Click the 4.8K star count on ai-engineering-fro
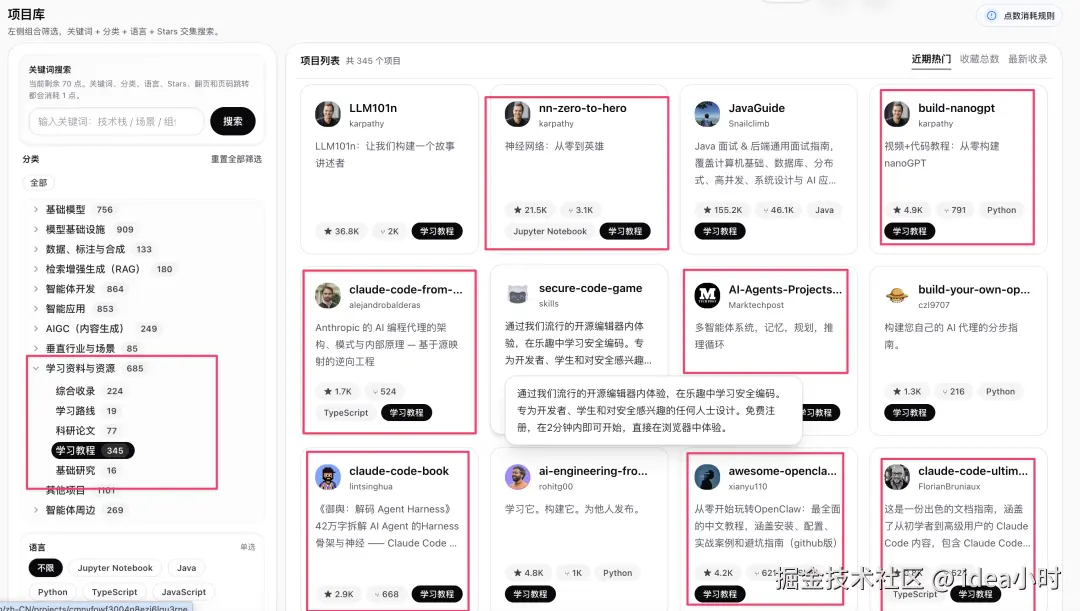This screenshot has height=611, width=1080. 528,572
